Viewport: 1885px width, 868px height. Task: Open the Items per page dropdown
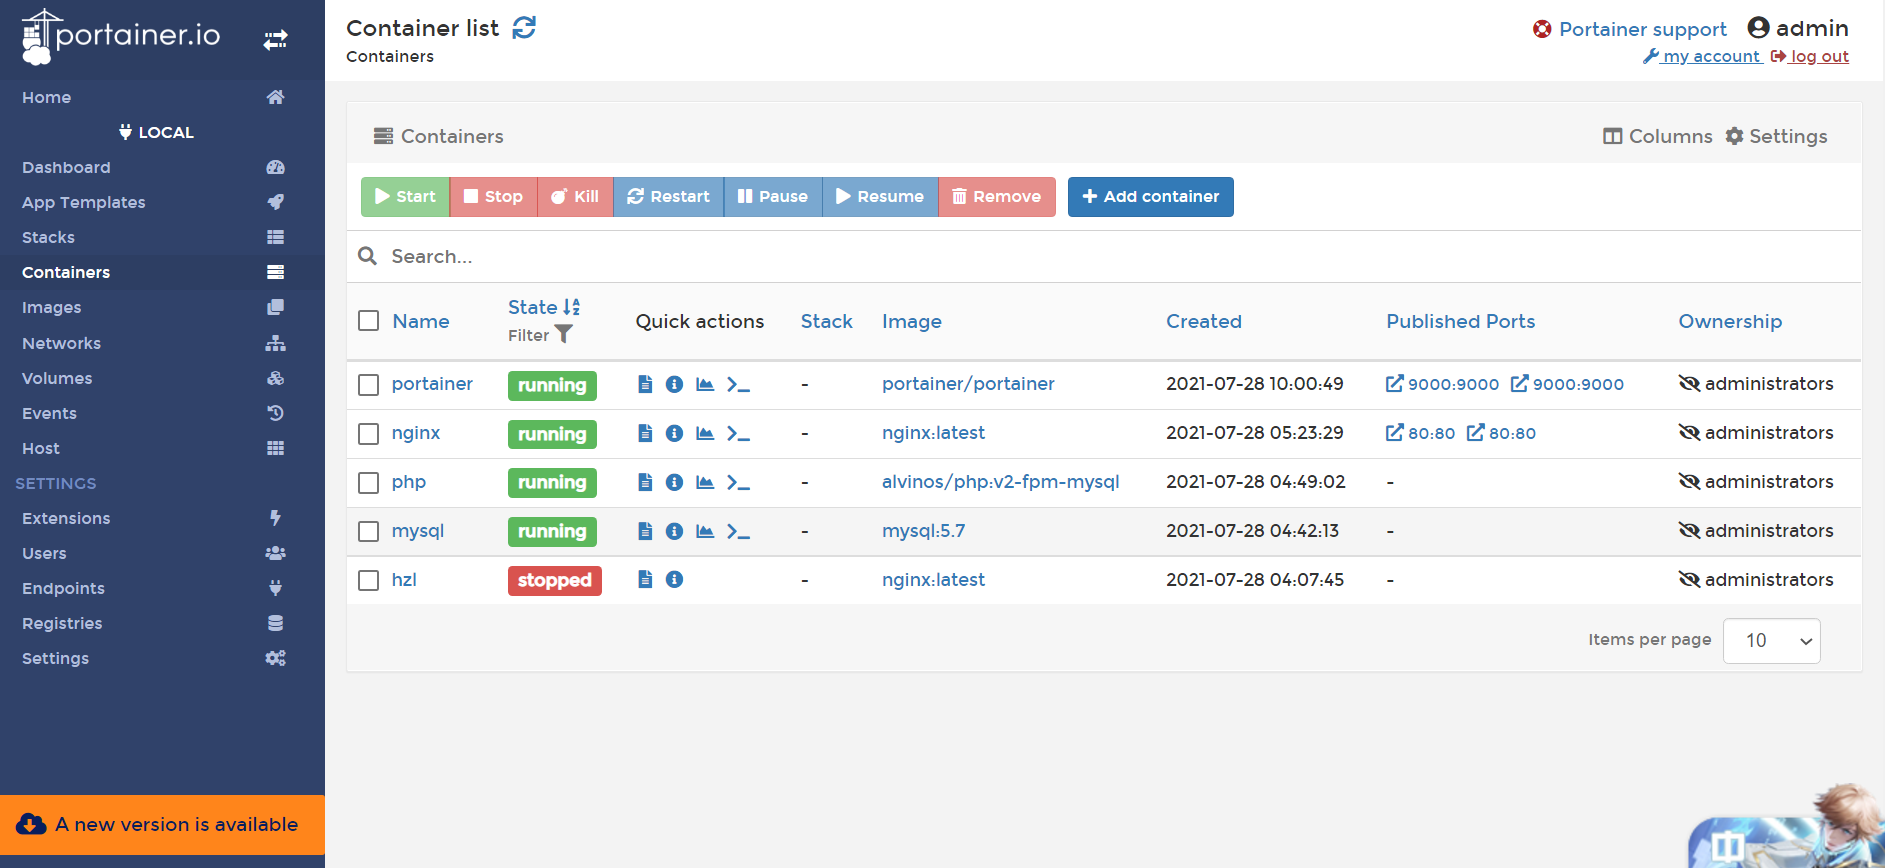tap(1771, 641)
